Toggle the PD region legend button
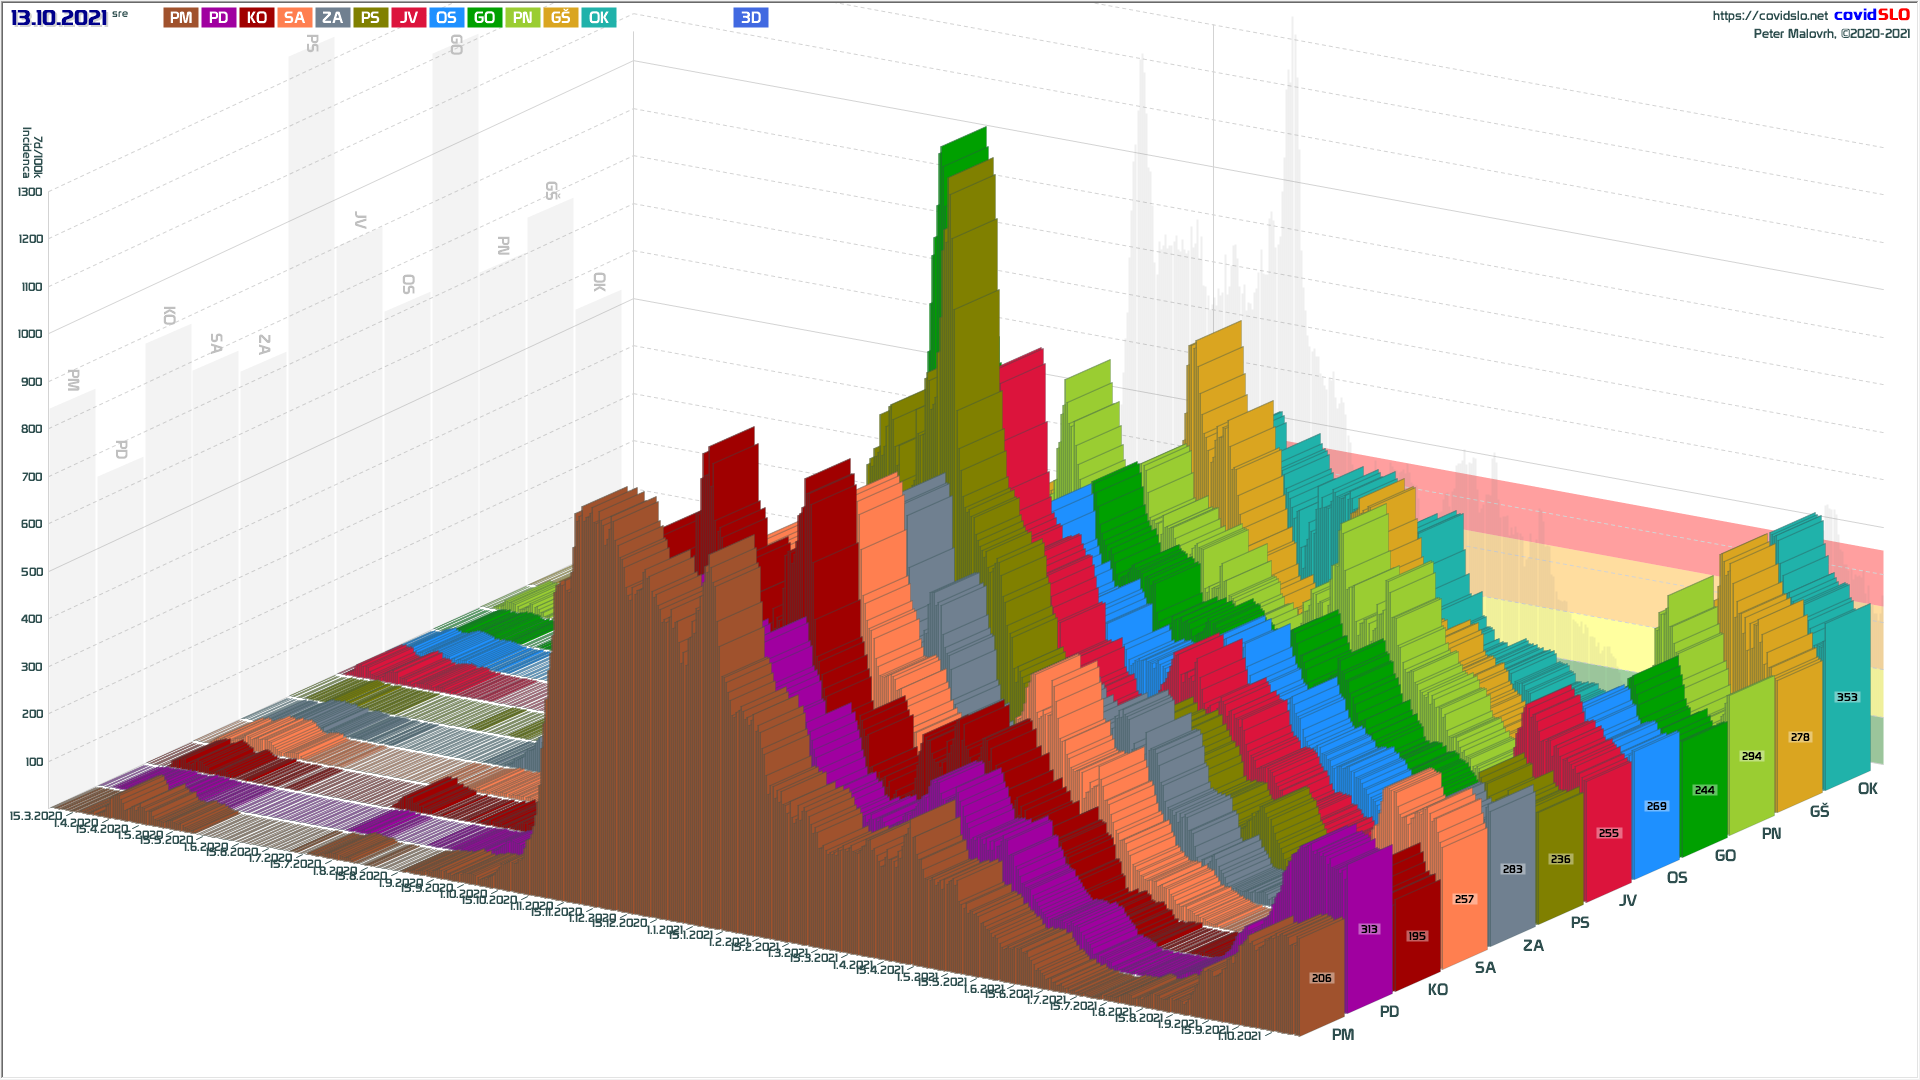 click(219, 18)
